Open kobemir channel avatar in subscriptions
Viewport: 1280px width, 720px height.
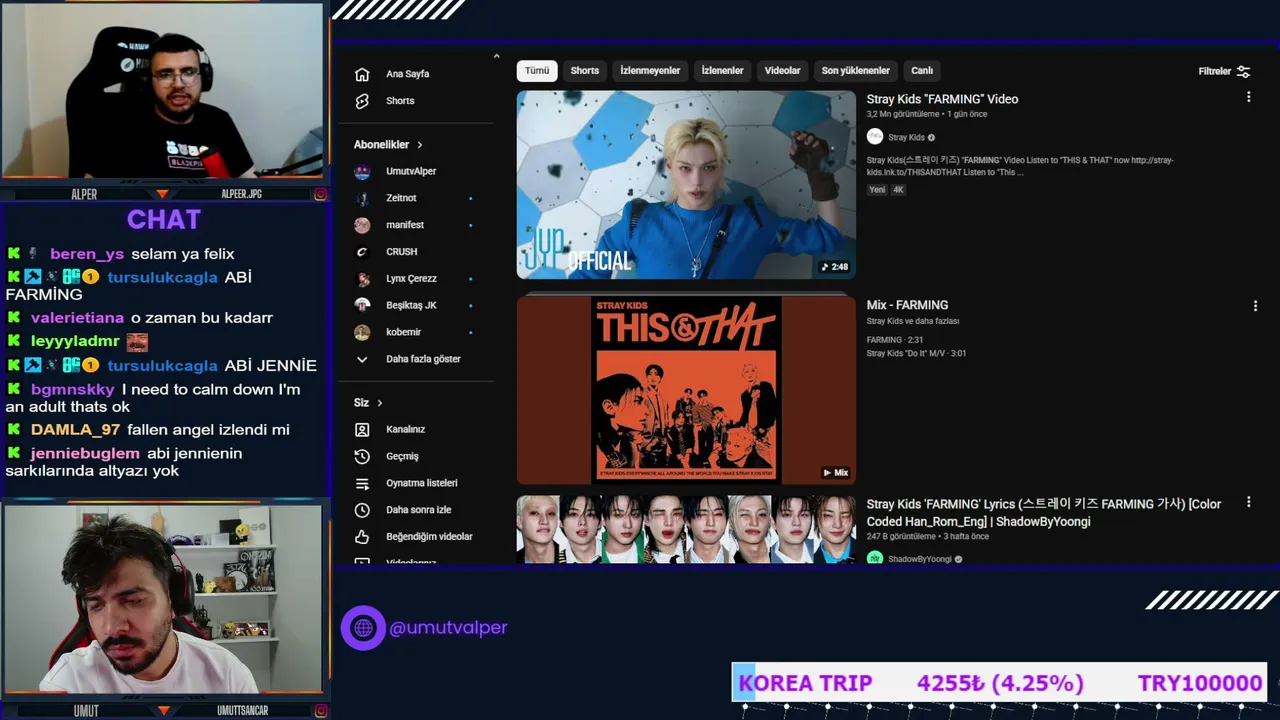(x=362, y=332)
